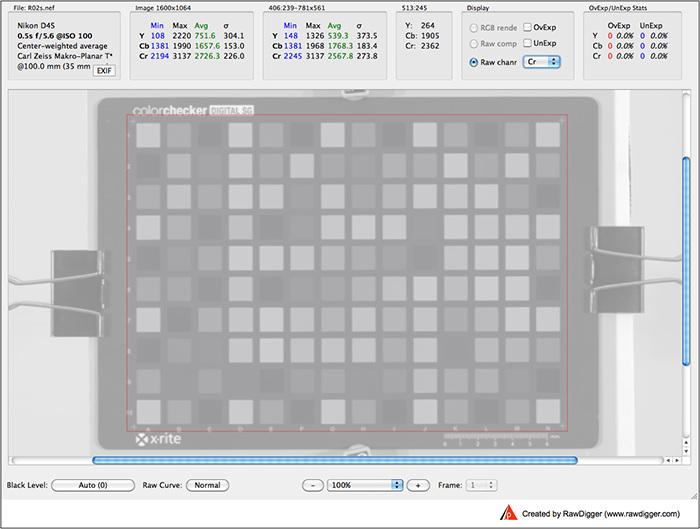Click the Cr average value 2726.3
This screenshot has width=700, height=529.
pyautogui.click(x=207, y=56)
